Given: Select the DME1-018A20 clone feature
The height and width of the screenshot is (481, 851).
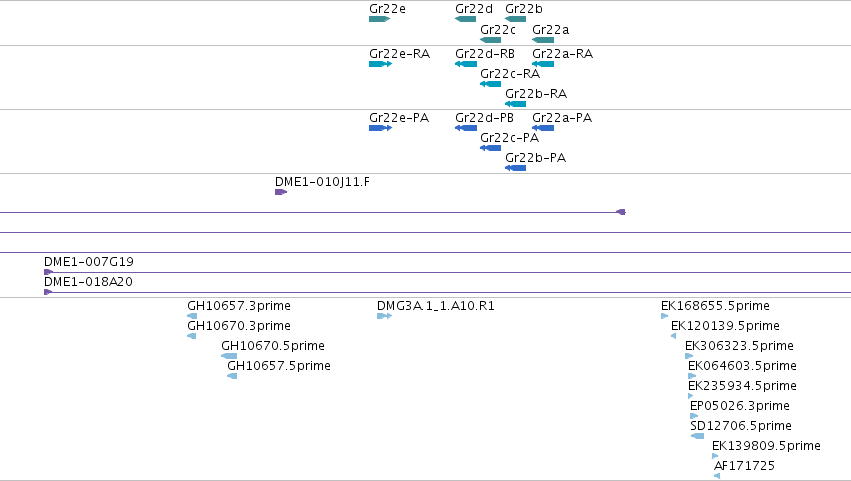Looking at the screenshot, I should coord(447,292).
